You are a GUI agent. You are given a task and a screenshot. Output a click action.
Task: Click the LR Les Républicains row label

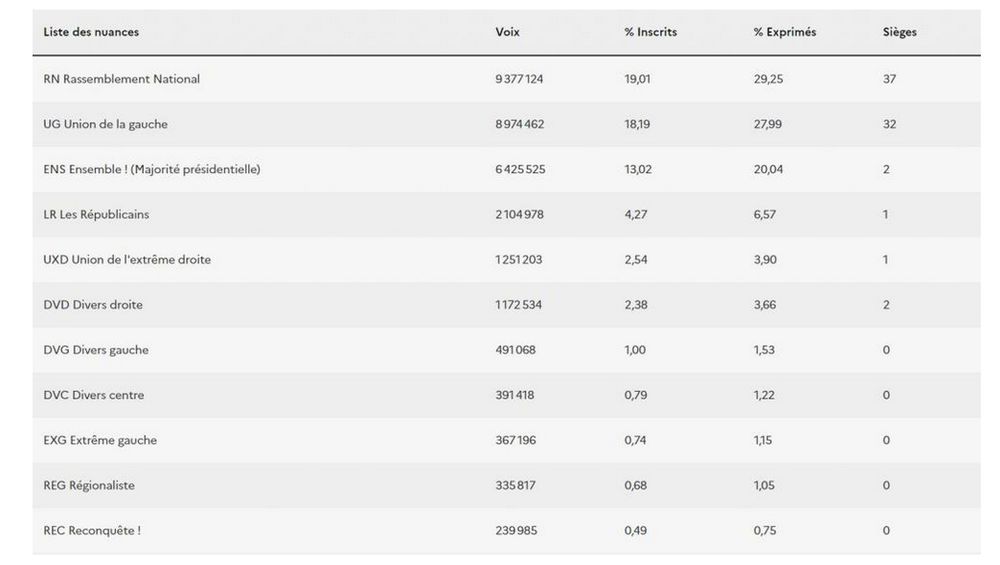click(x=96, y=214)
